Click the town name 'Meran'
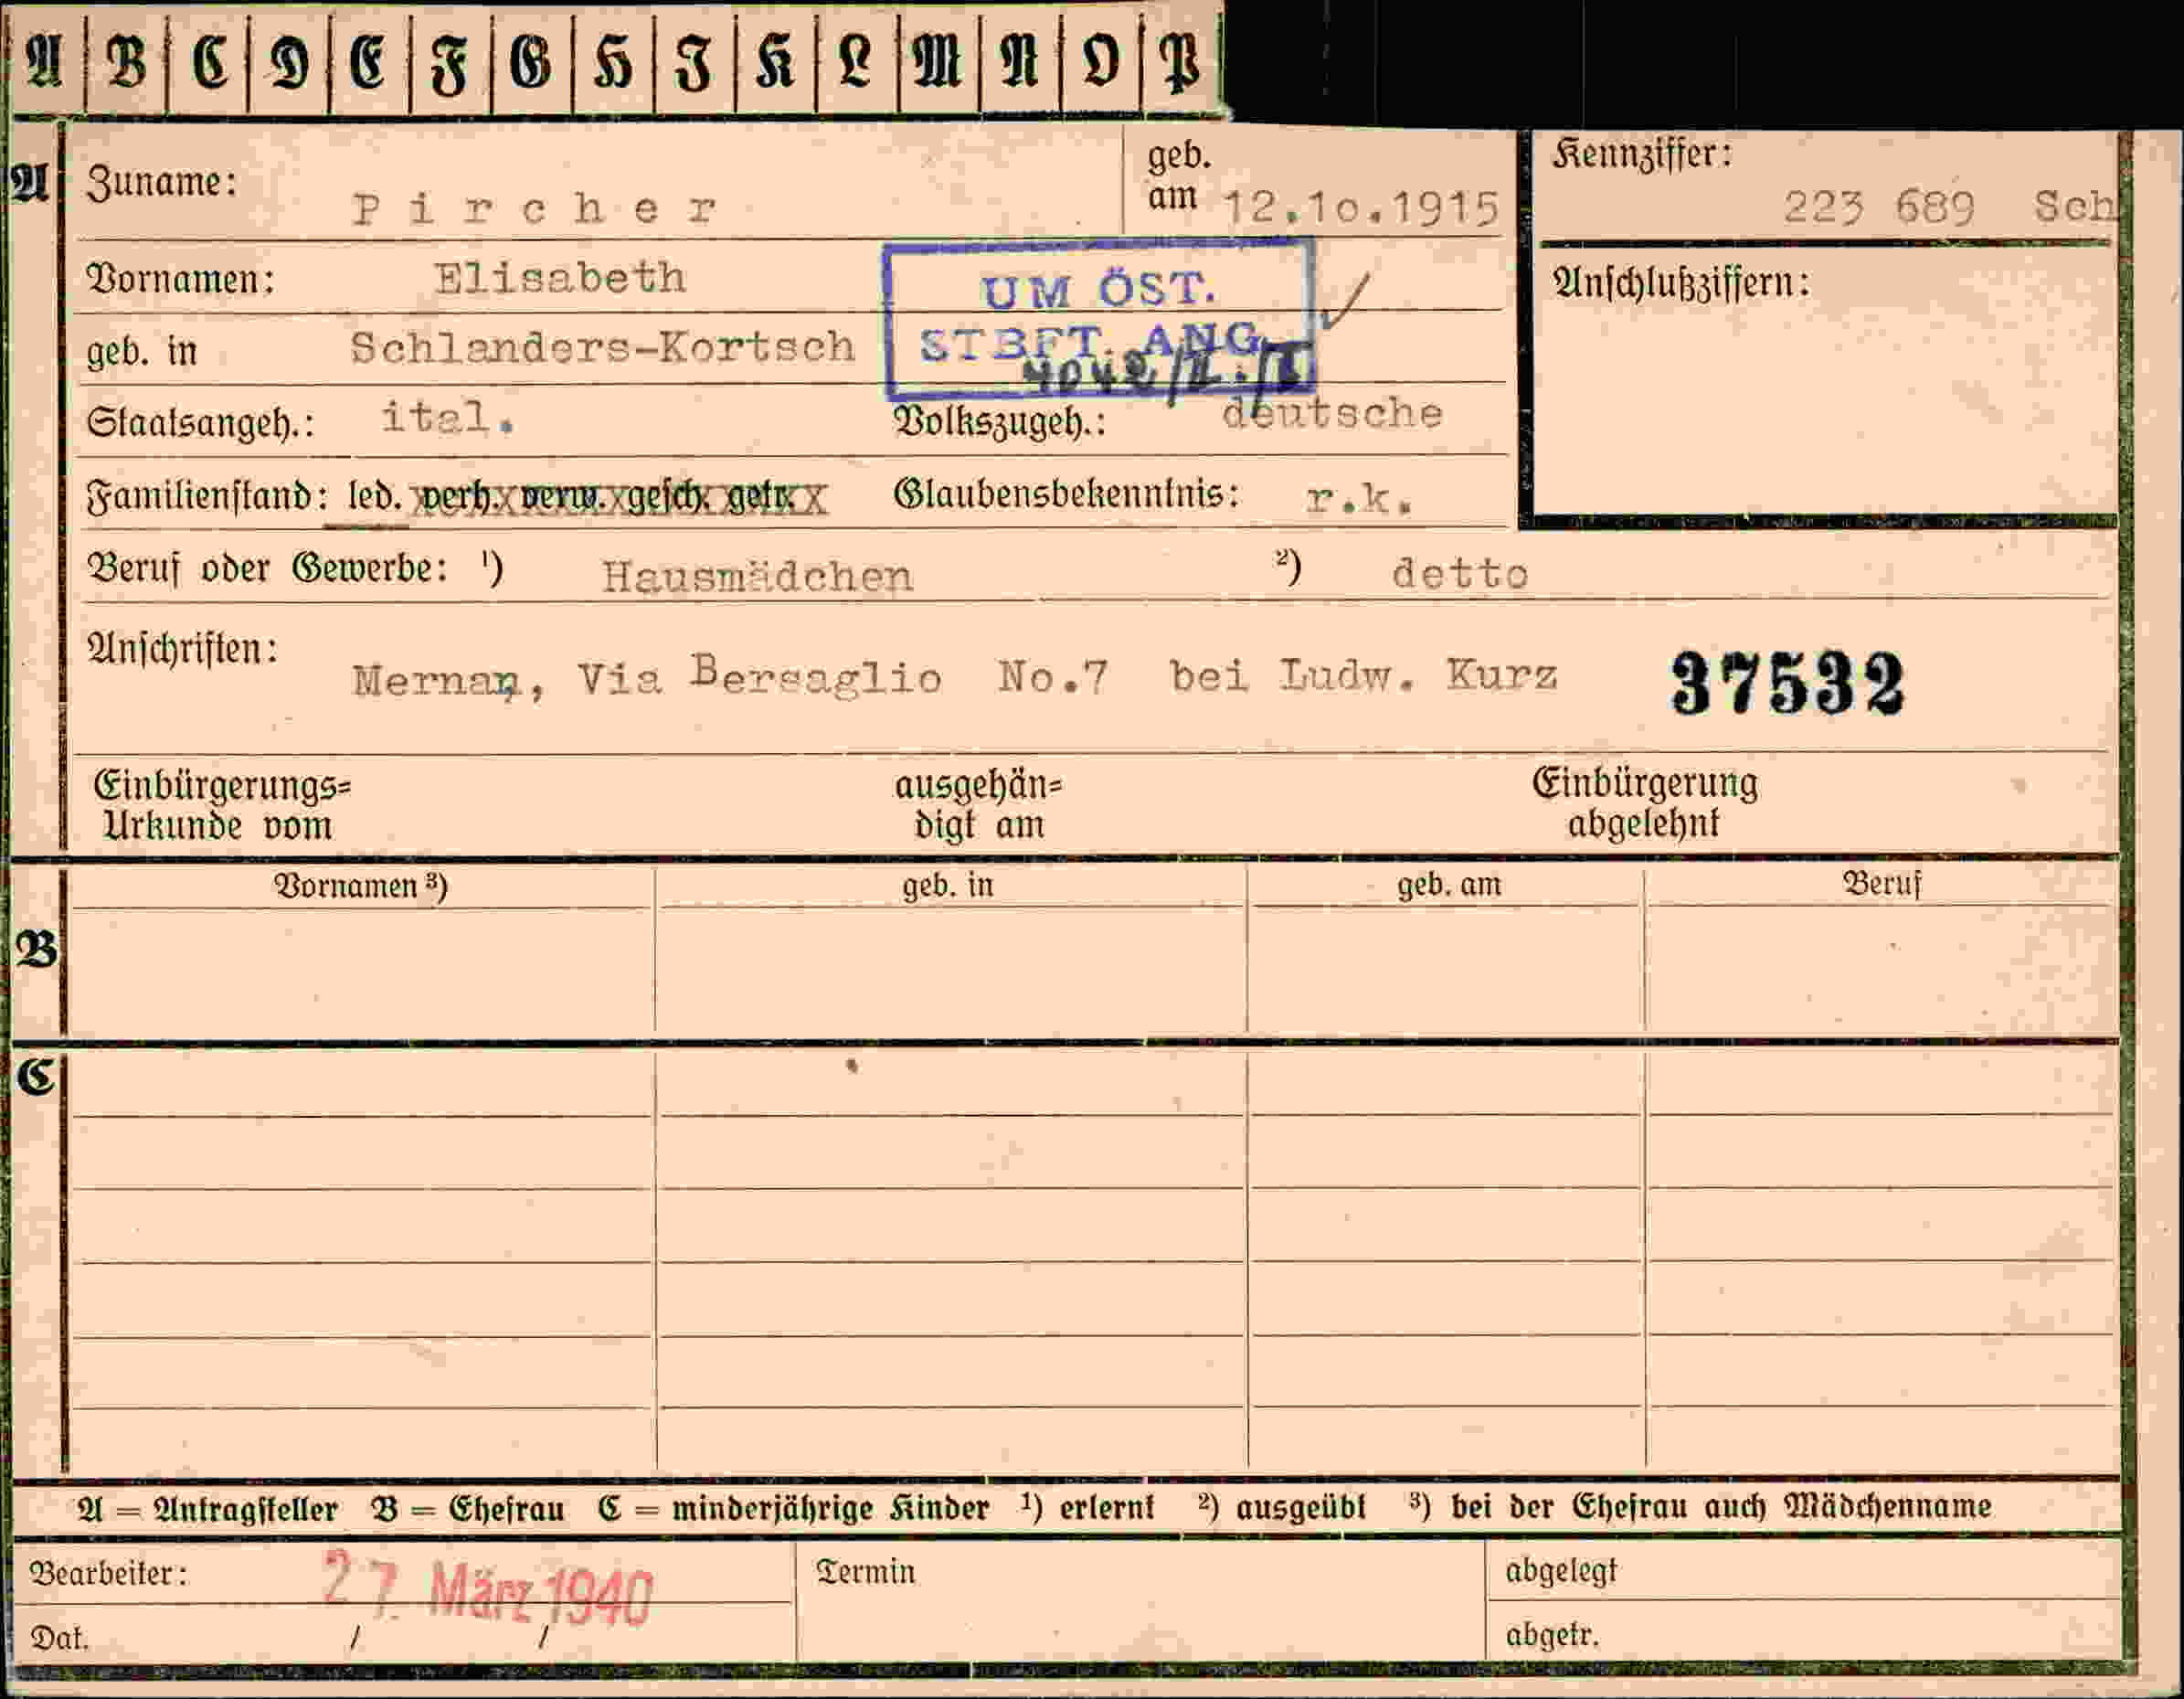The height and width of the screenshot is (1699, 2184). (x=436, y=681)
